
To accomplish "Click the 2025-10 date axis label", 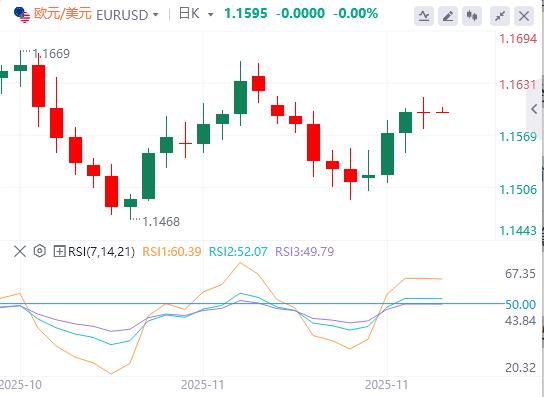I will pos(21,385).
